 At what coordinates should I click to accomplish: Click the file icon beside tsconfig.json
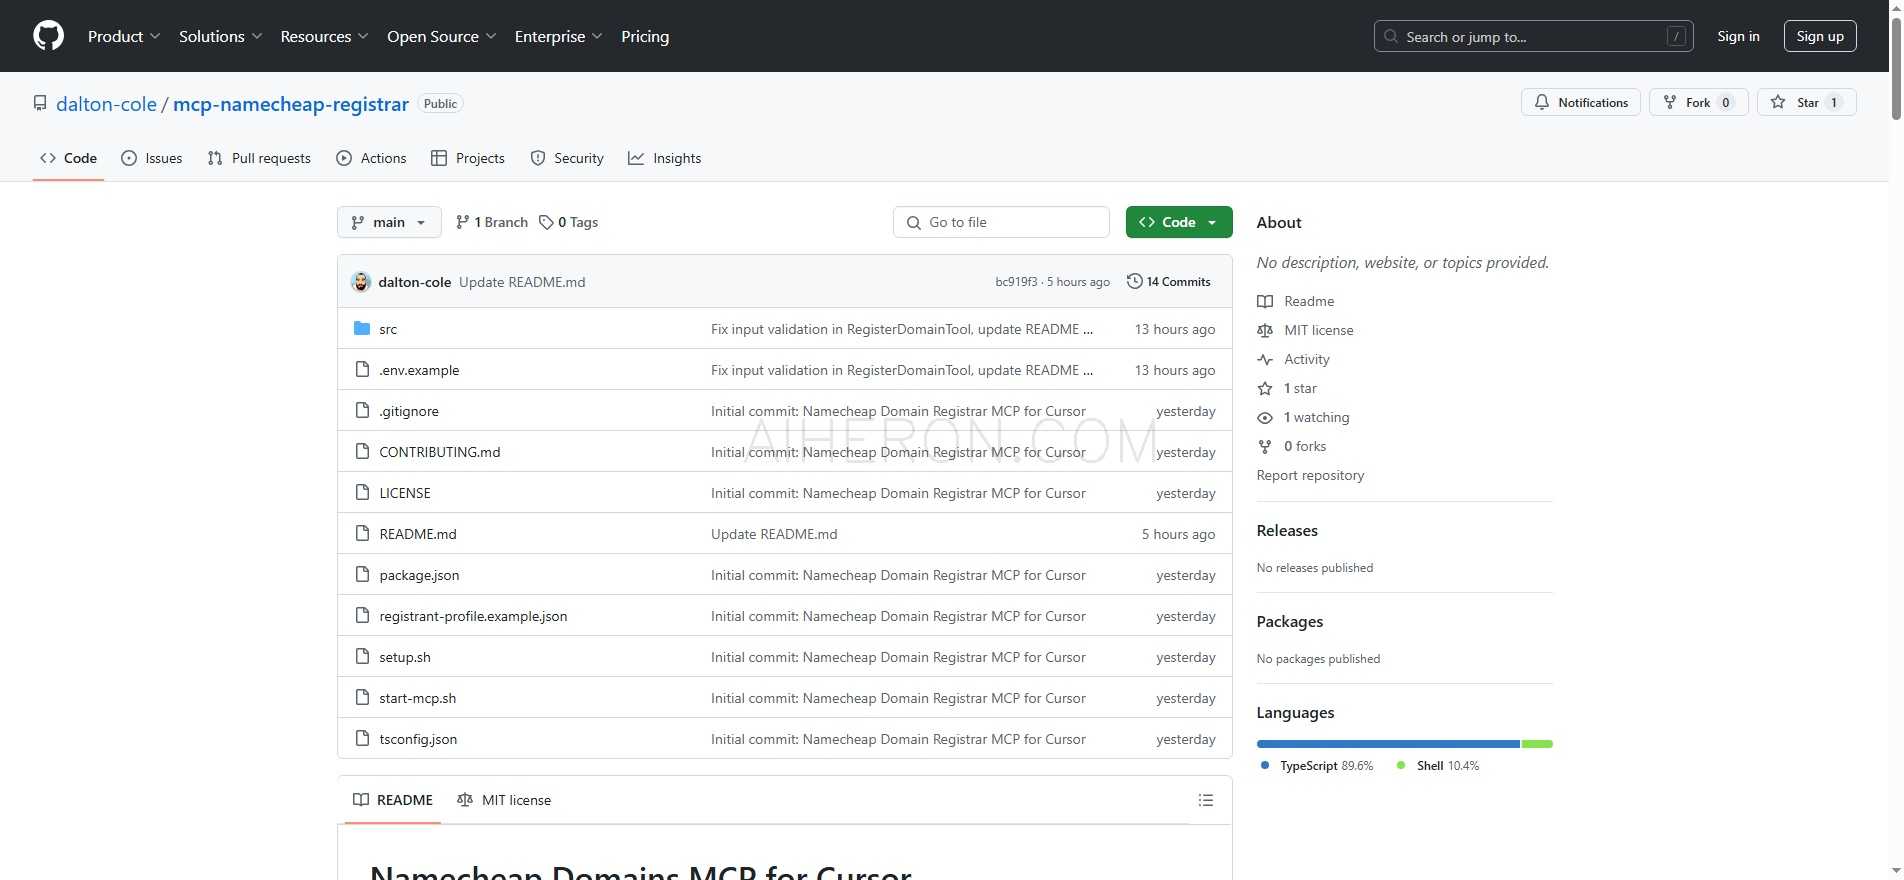tap(363, 738)
